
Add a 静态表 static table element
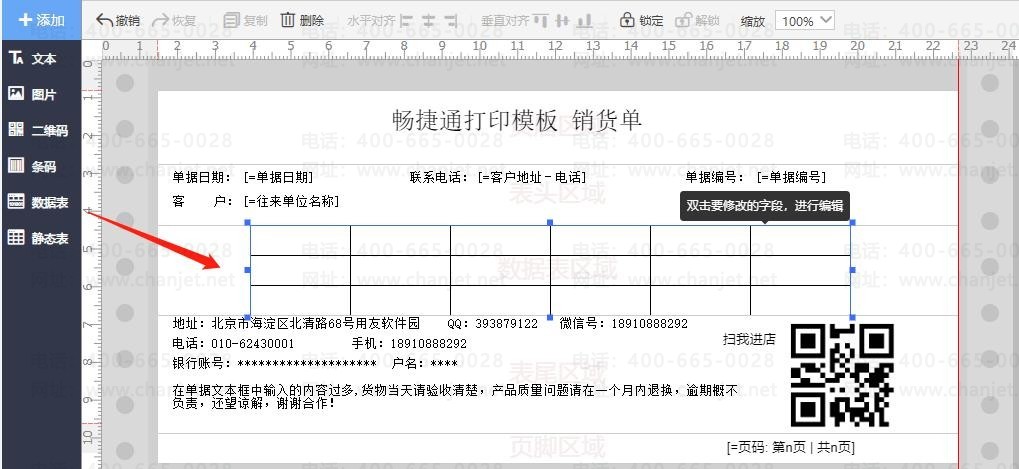coord(38,238)
